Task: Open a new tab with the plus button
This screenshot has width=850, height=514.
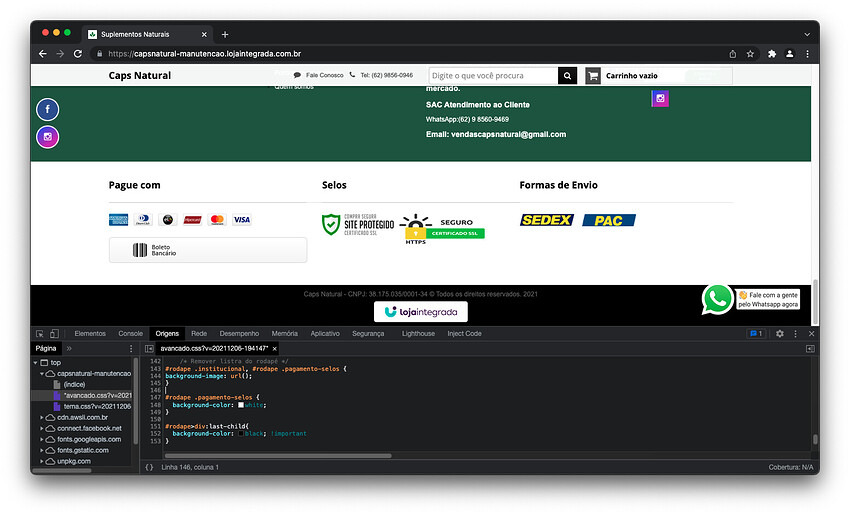Action: [x=225, y=34]
